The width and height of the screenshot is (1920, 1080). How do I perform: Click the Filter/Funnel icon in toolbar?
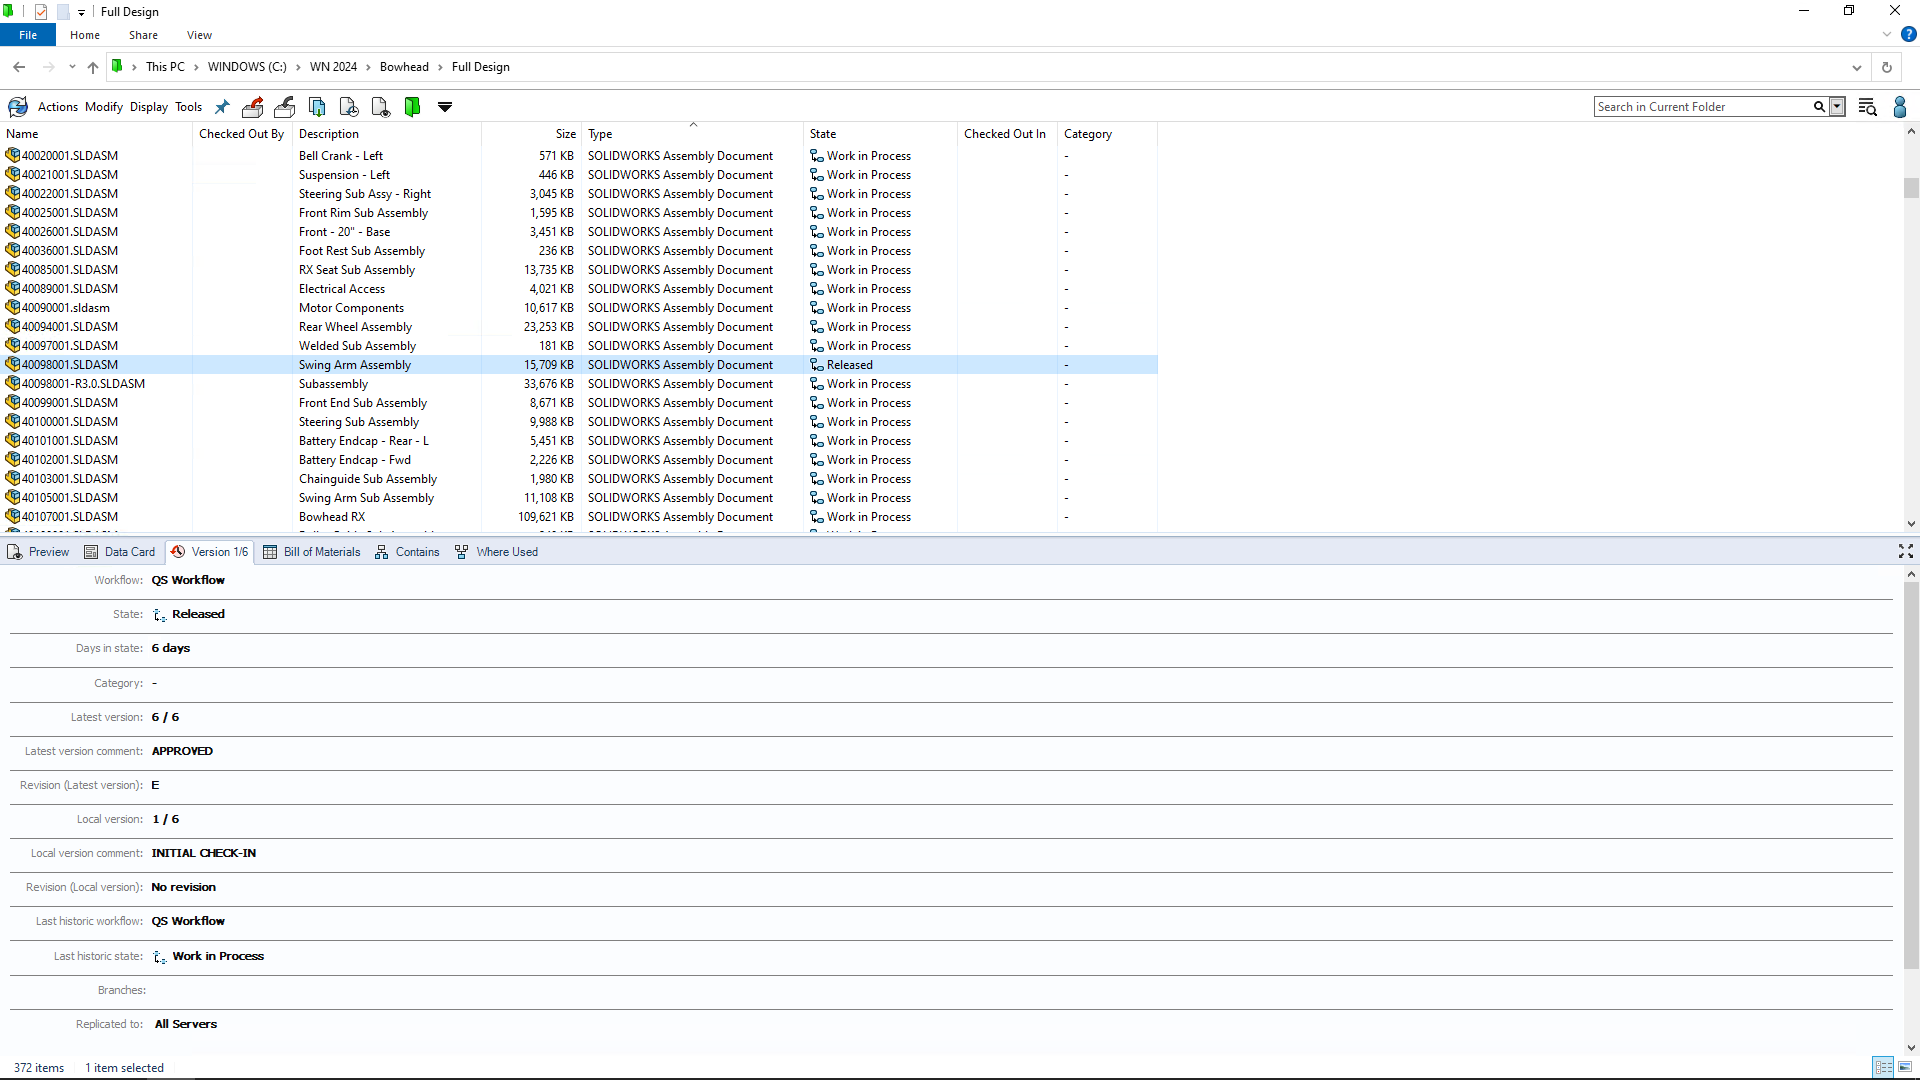click(x=446, y=108)
